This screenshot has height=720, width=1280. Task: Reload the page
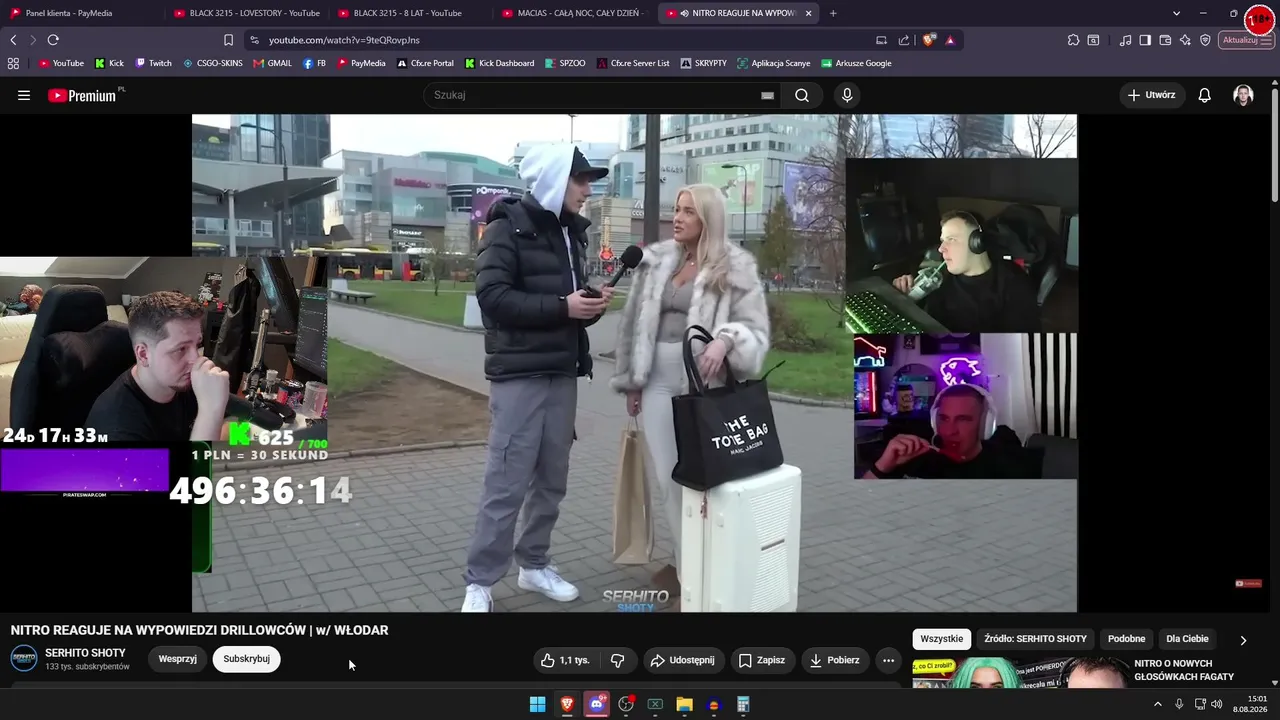coord(53,40)
